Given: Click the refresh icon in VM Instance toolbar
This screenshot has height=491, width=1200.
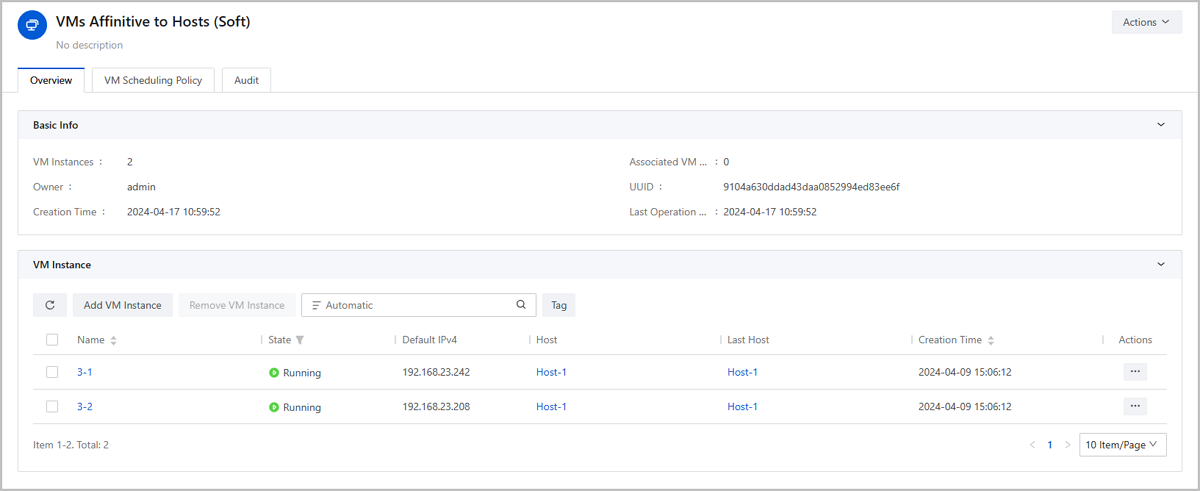Looking at the screenshot, I should point(50,305).
